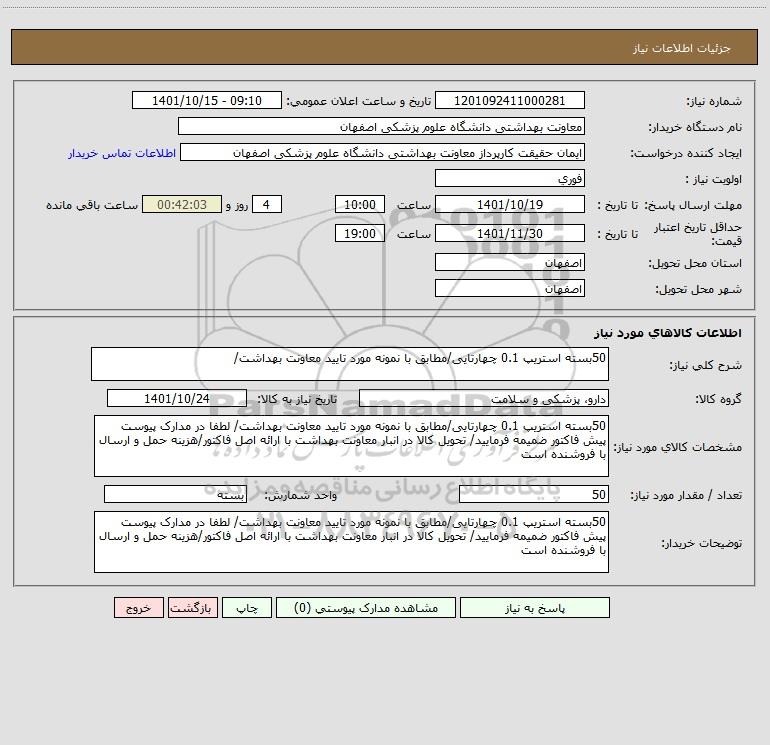The image size is (770, 745).
Task: Click the شماره نیاز label
Action: point(714,102)
